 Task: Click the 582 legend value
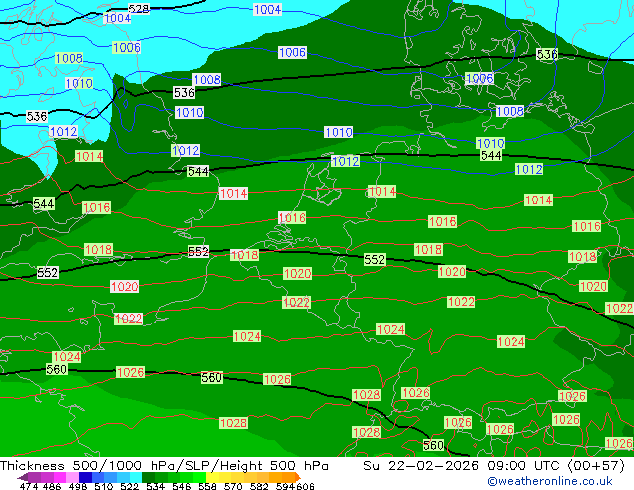click(259, 486)
